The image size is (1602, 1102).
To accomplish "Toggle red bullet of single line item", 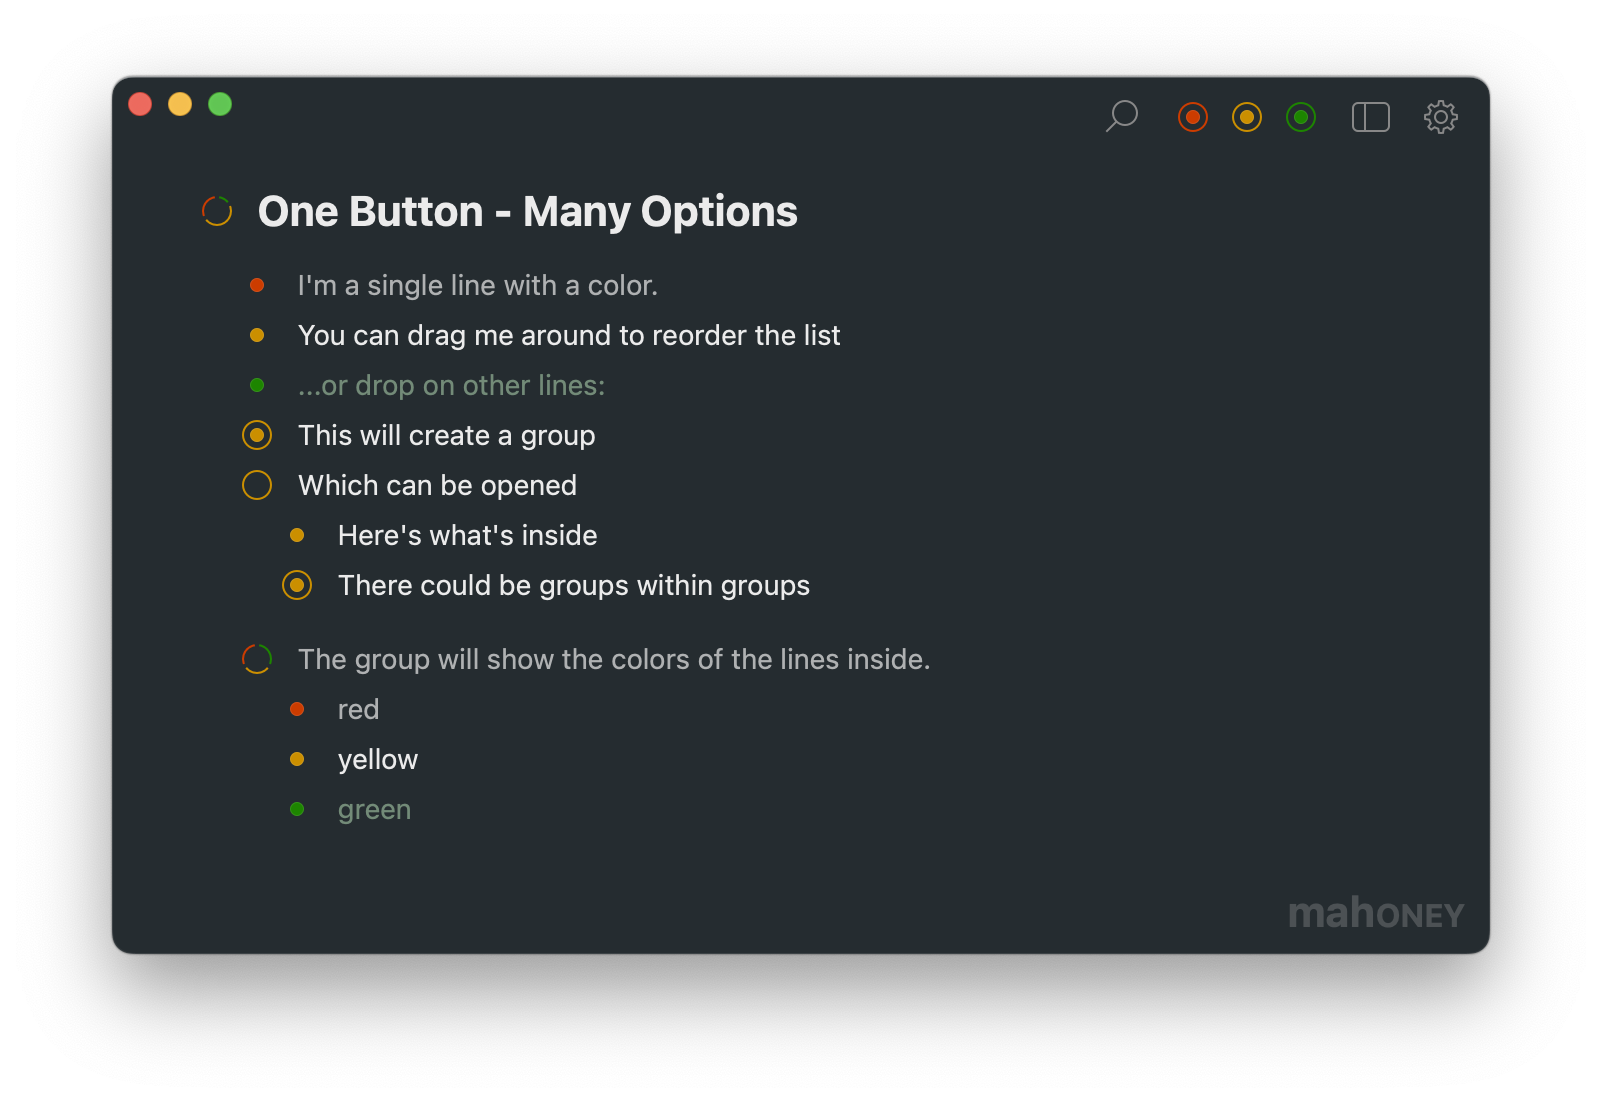I will (x=257, y=286).
